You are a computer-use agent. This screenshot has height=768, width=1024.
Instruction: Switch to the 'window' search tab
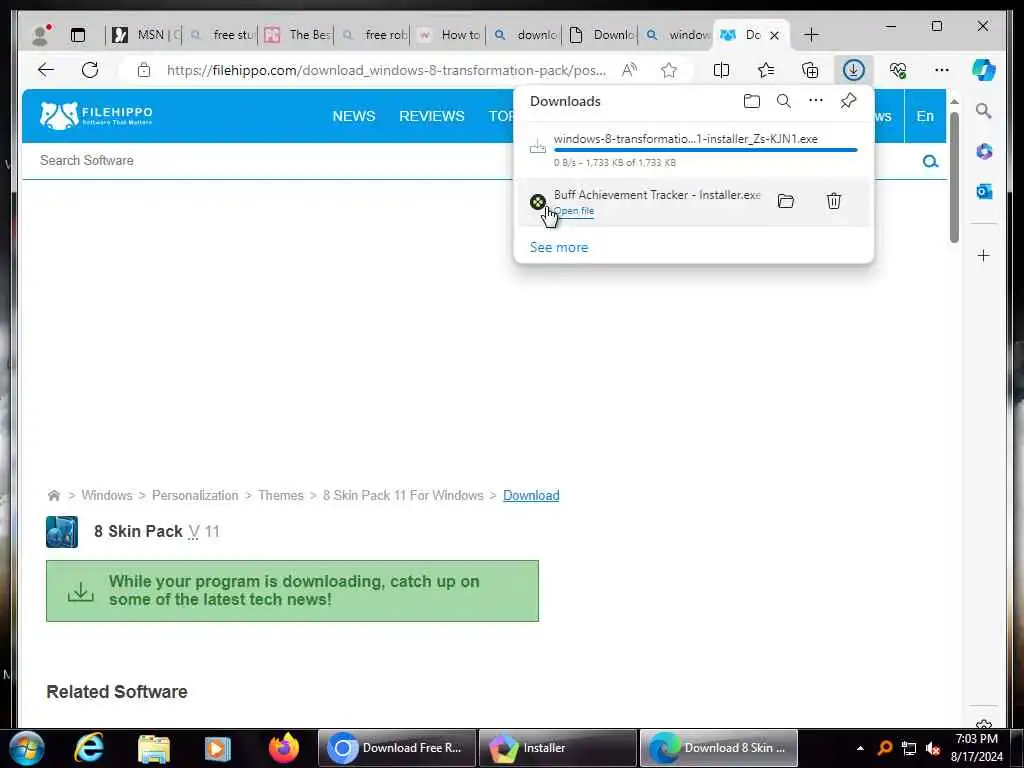click(677, 35)
